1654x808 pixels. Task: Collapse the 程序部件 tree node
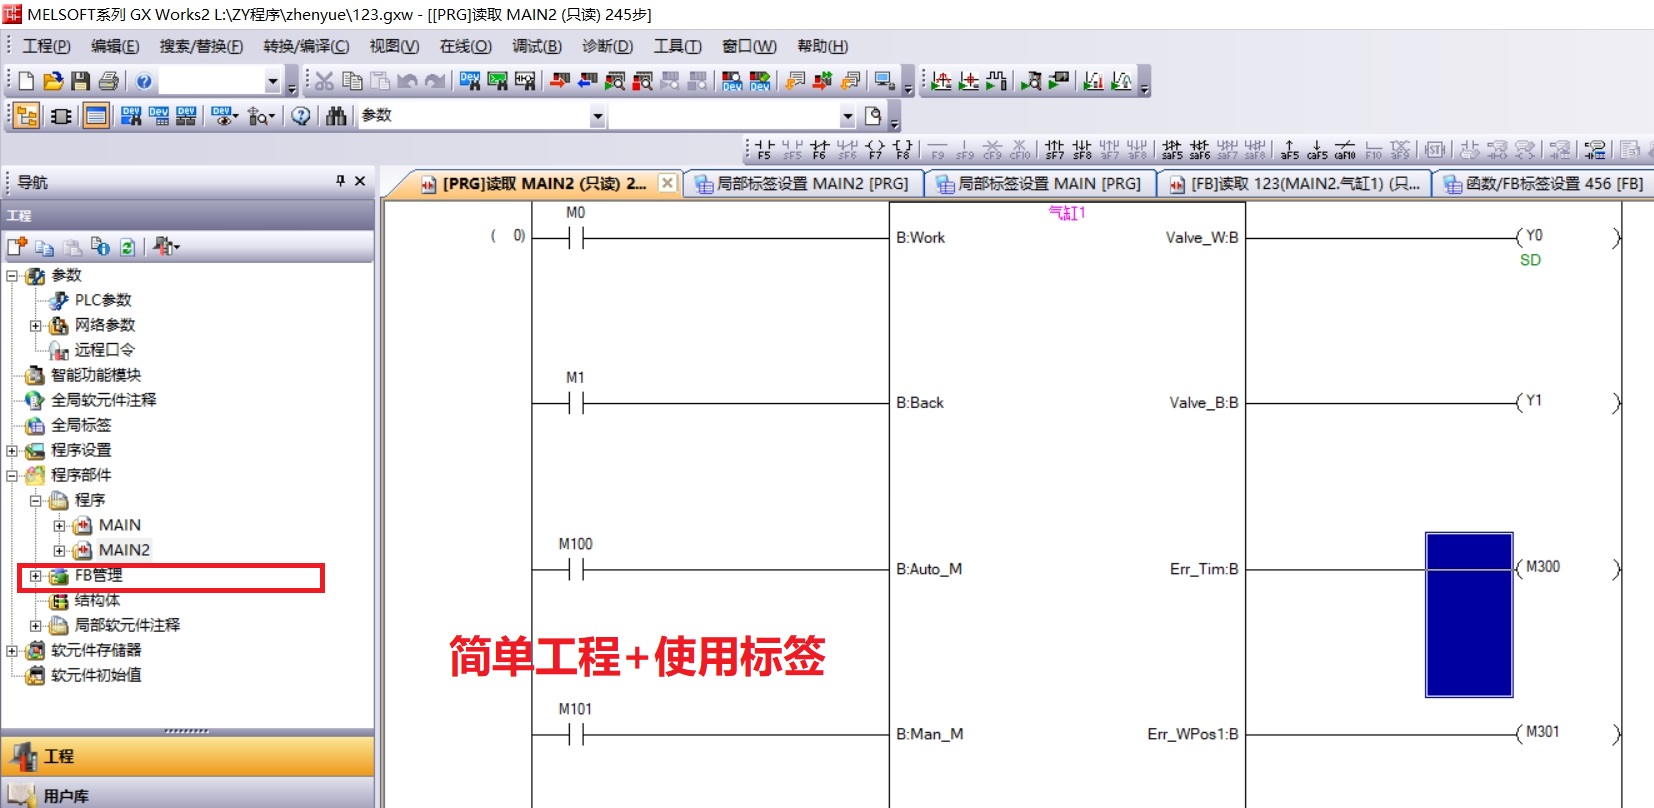(x=12, y=476)
